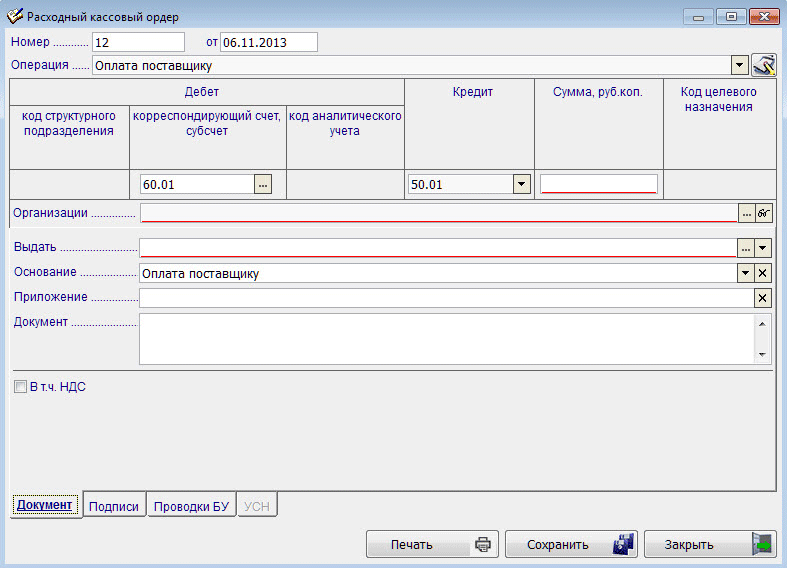Viewport: 787px width, 568px height.
Task: Toggle the В т.ч. НДС checkbox
Action: click(20, 386)
